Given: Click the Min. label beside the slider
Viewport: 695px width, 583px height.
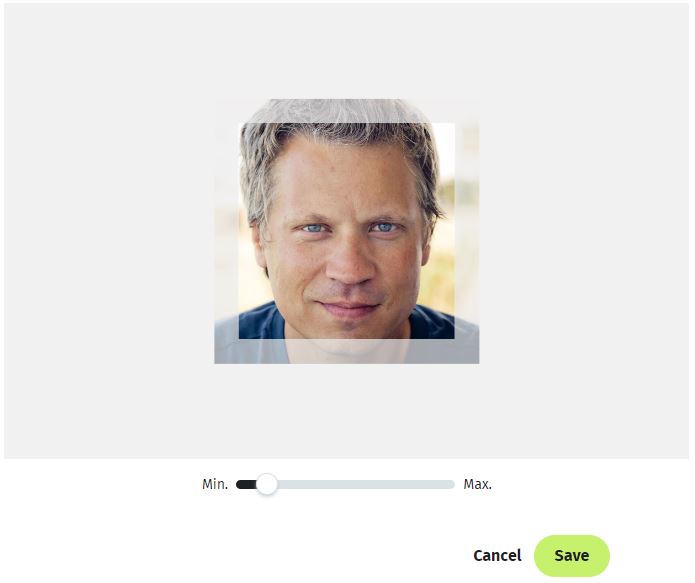Looking at the screenshot, I should tap(215, 484).
